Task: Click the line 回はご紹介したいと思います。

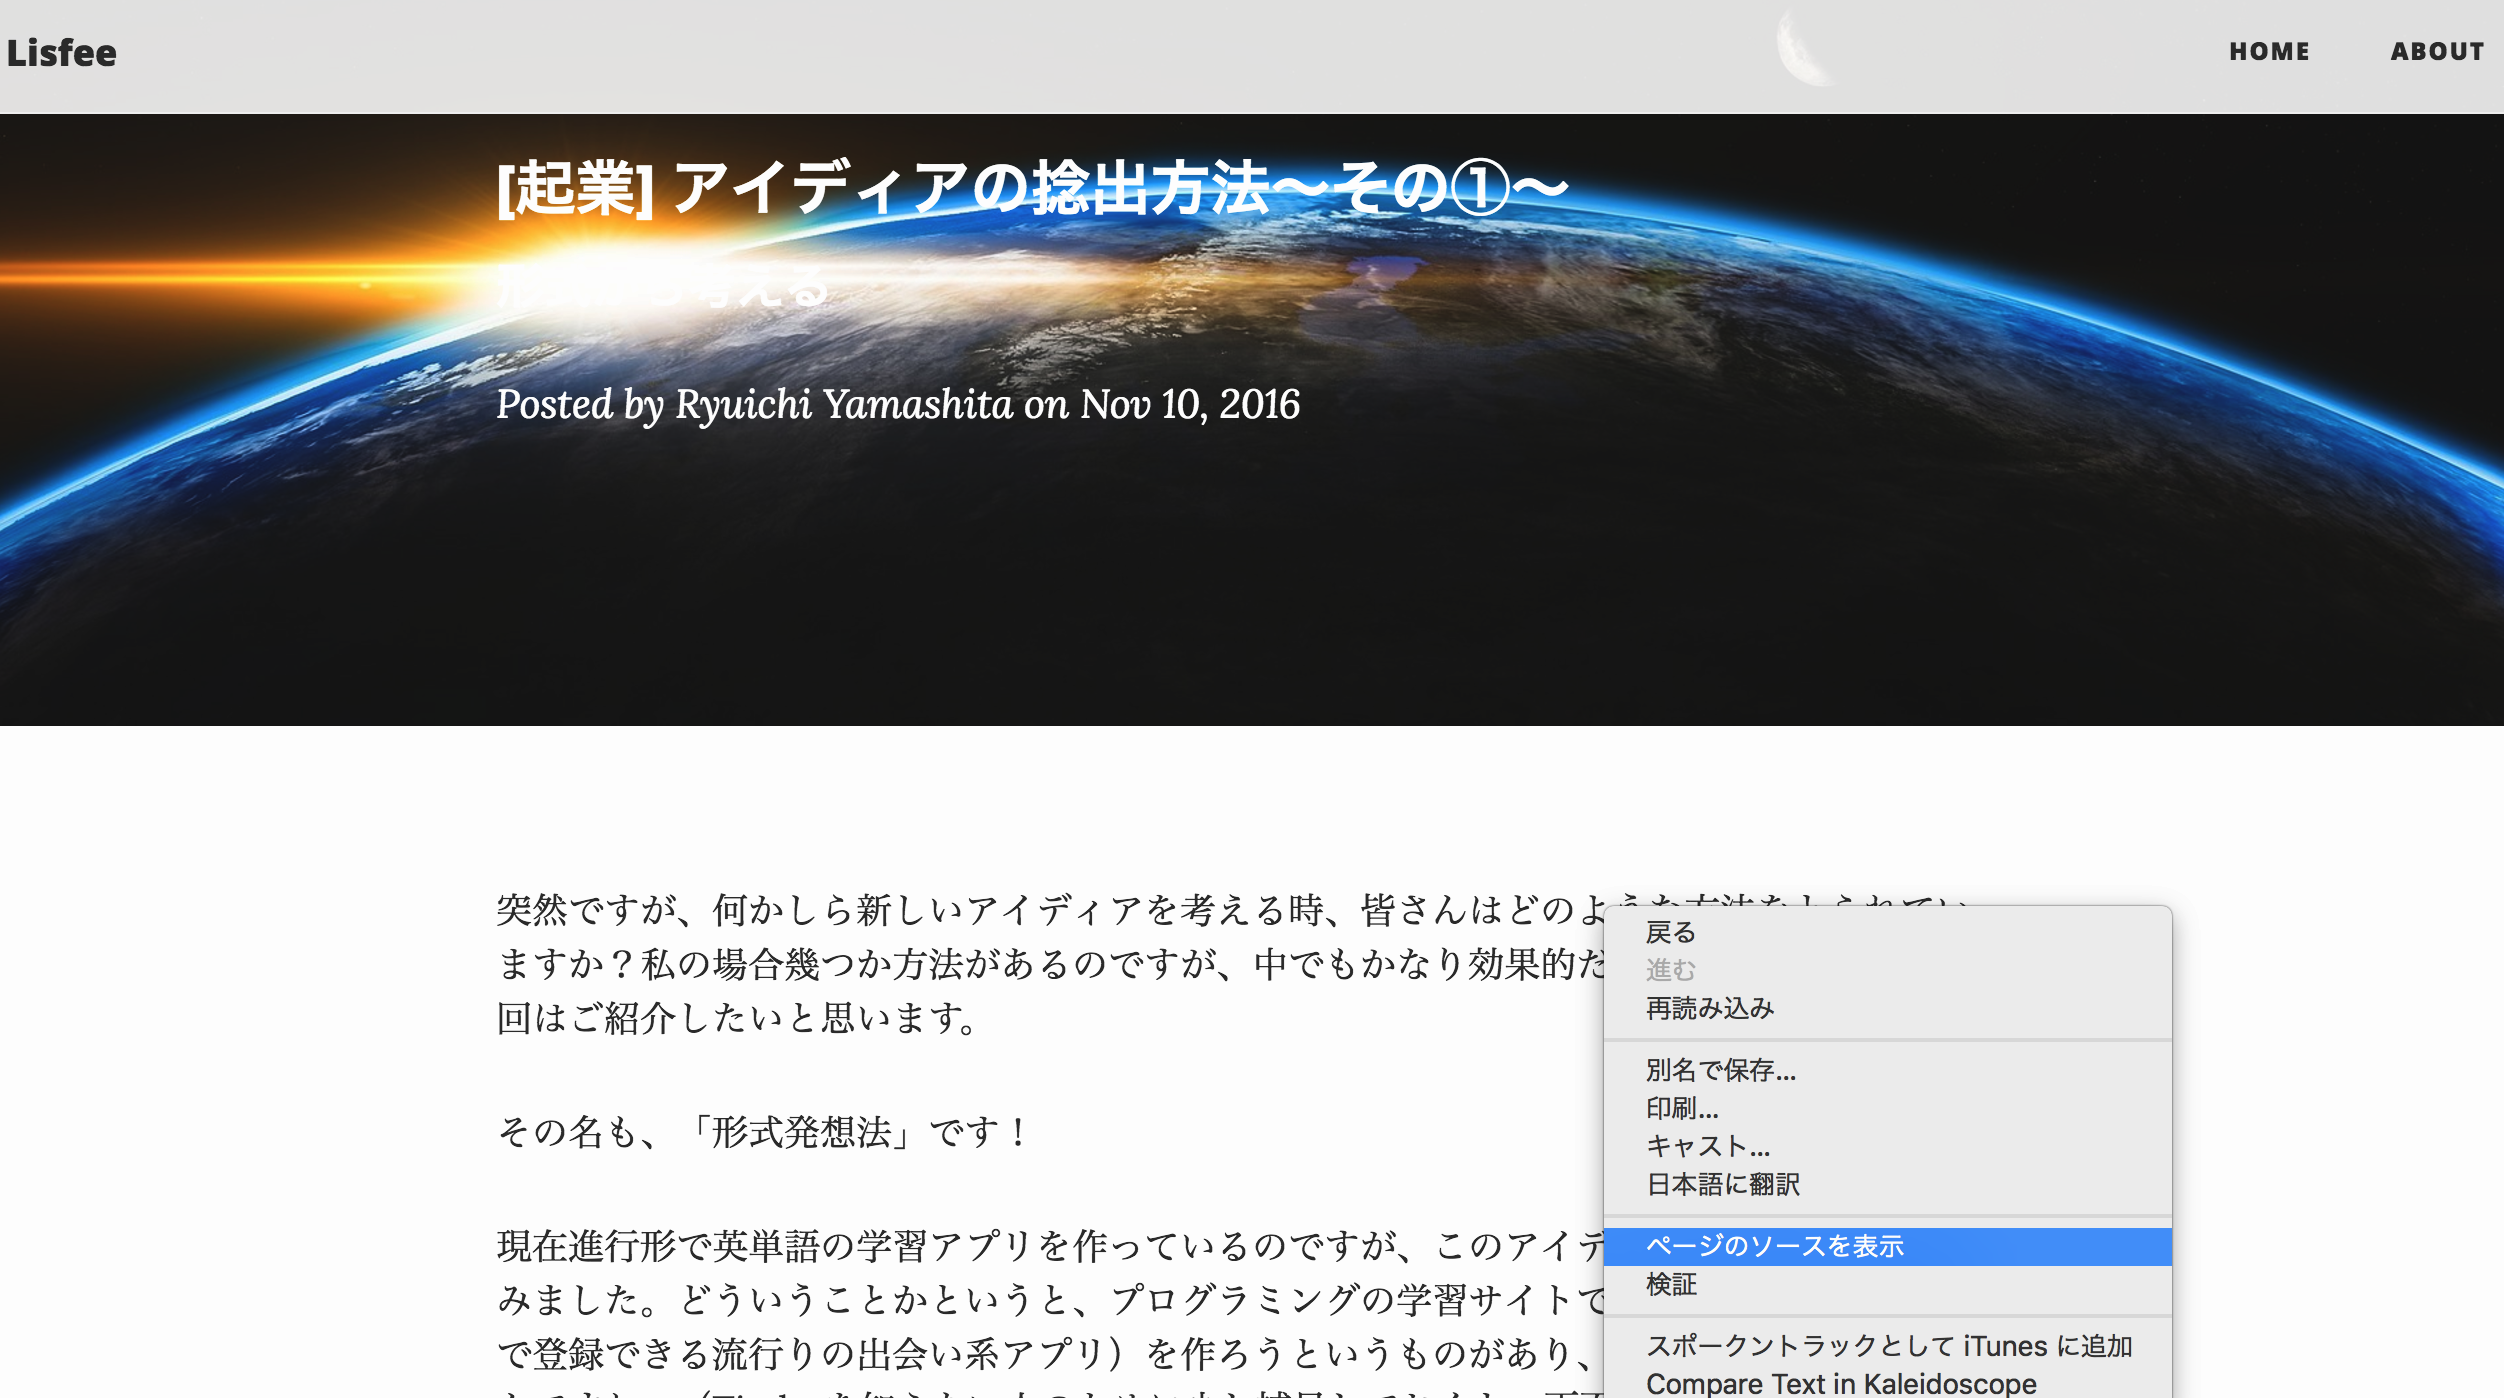Action: (x=738, y=1018)
